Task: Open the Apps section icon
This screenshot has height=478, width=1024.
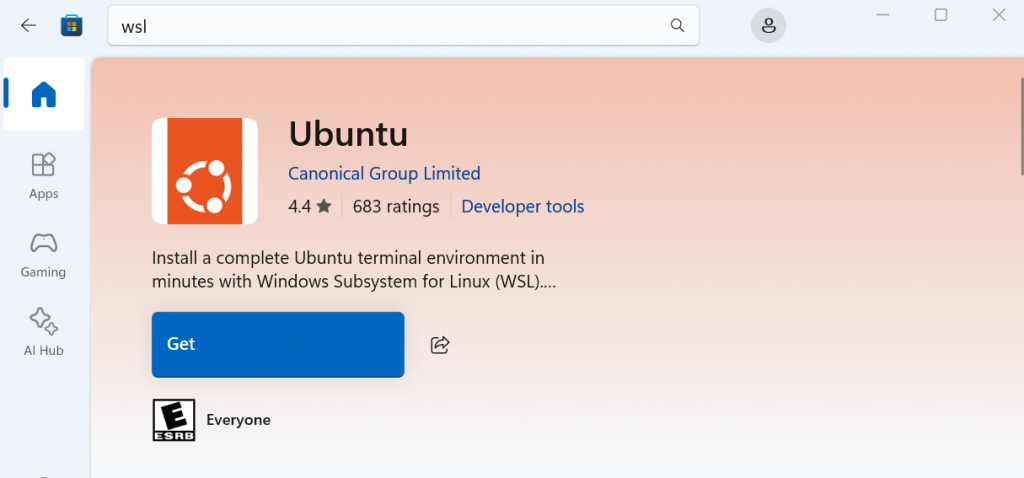Action: click(44, 164)
